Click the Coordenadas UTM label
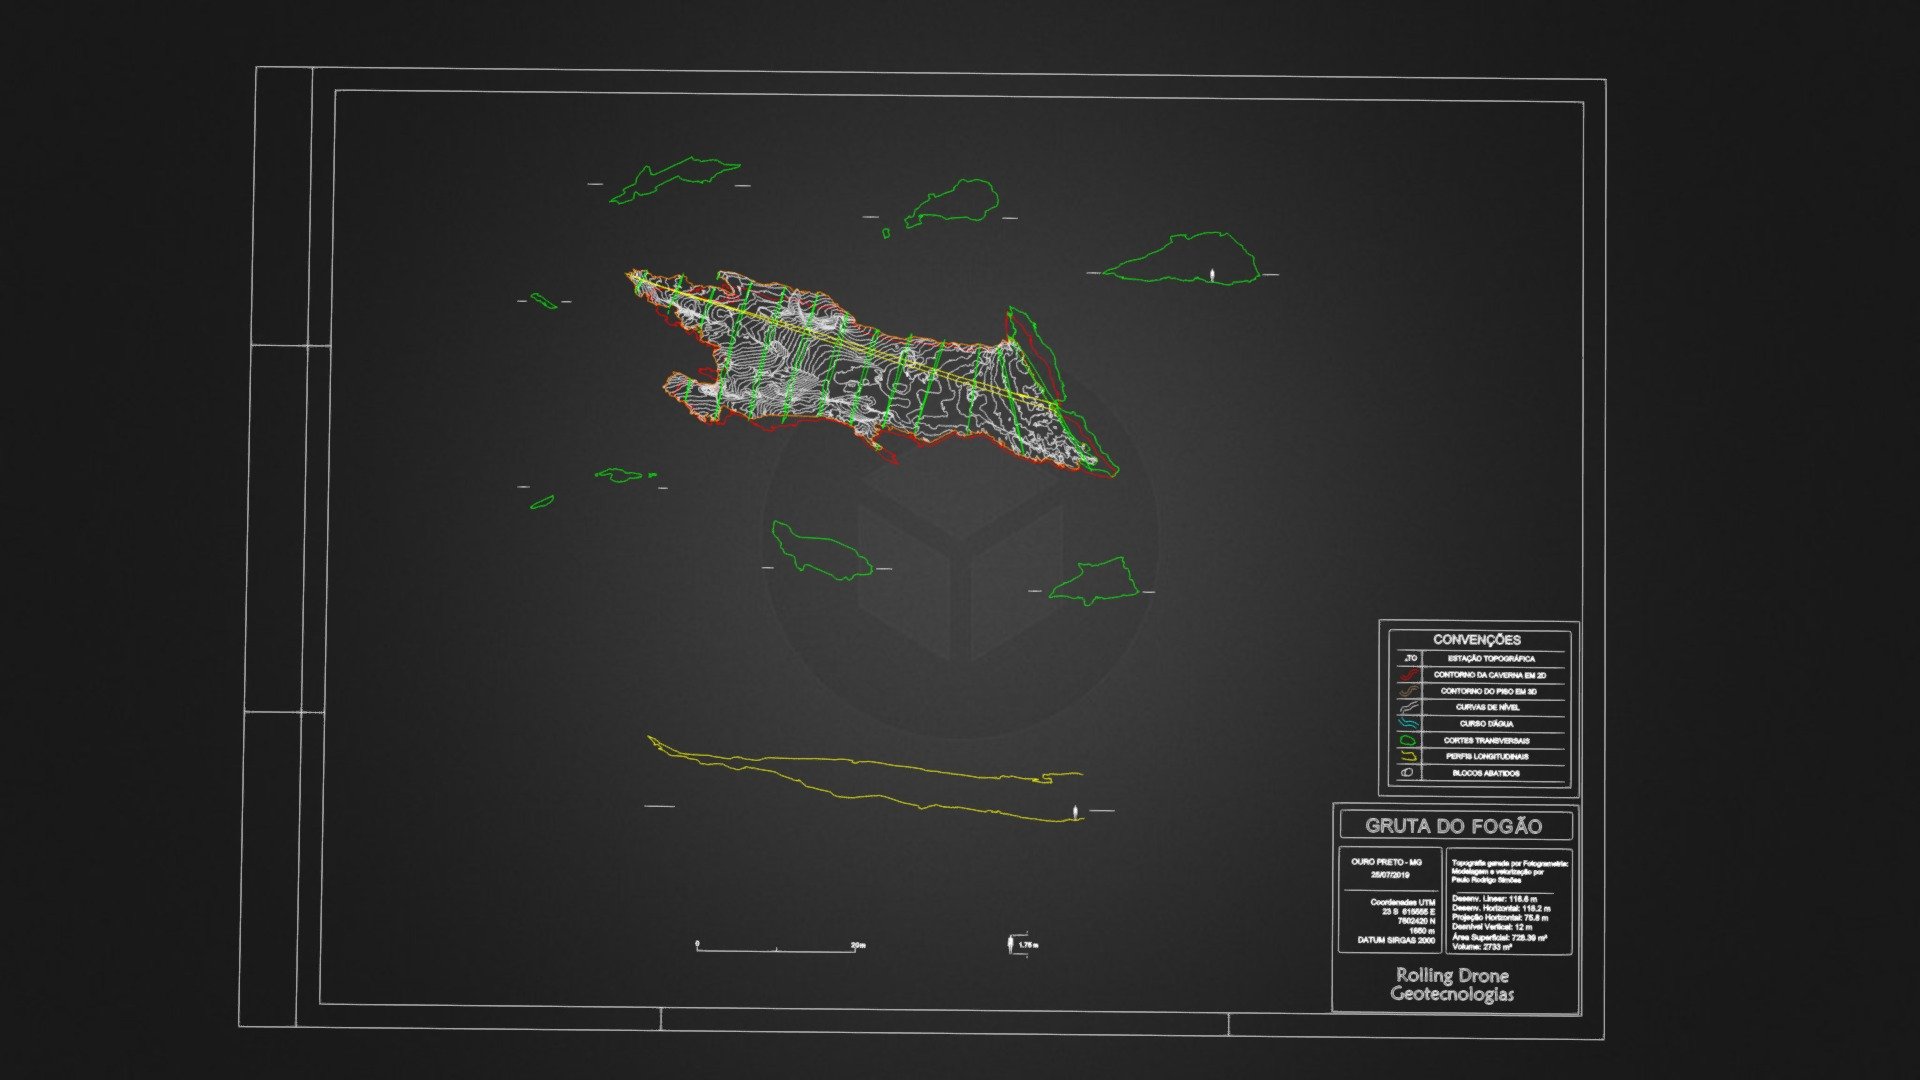The image size is (1920, 1080). (1403, 902)
